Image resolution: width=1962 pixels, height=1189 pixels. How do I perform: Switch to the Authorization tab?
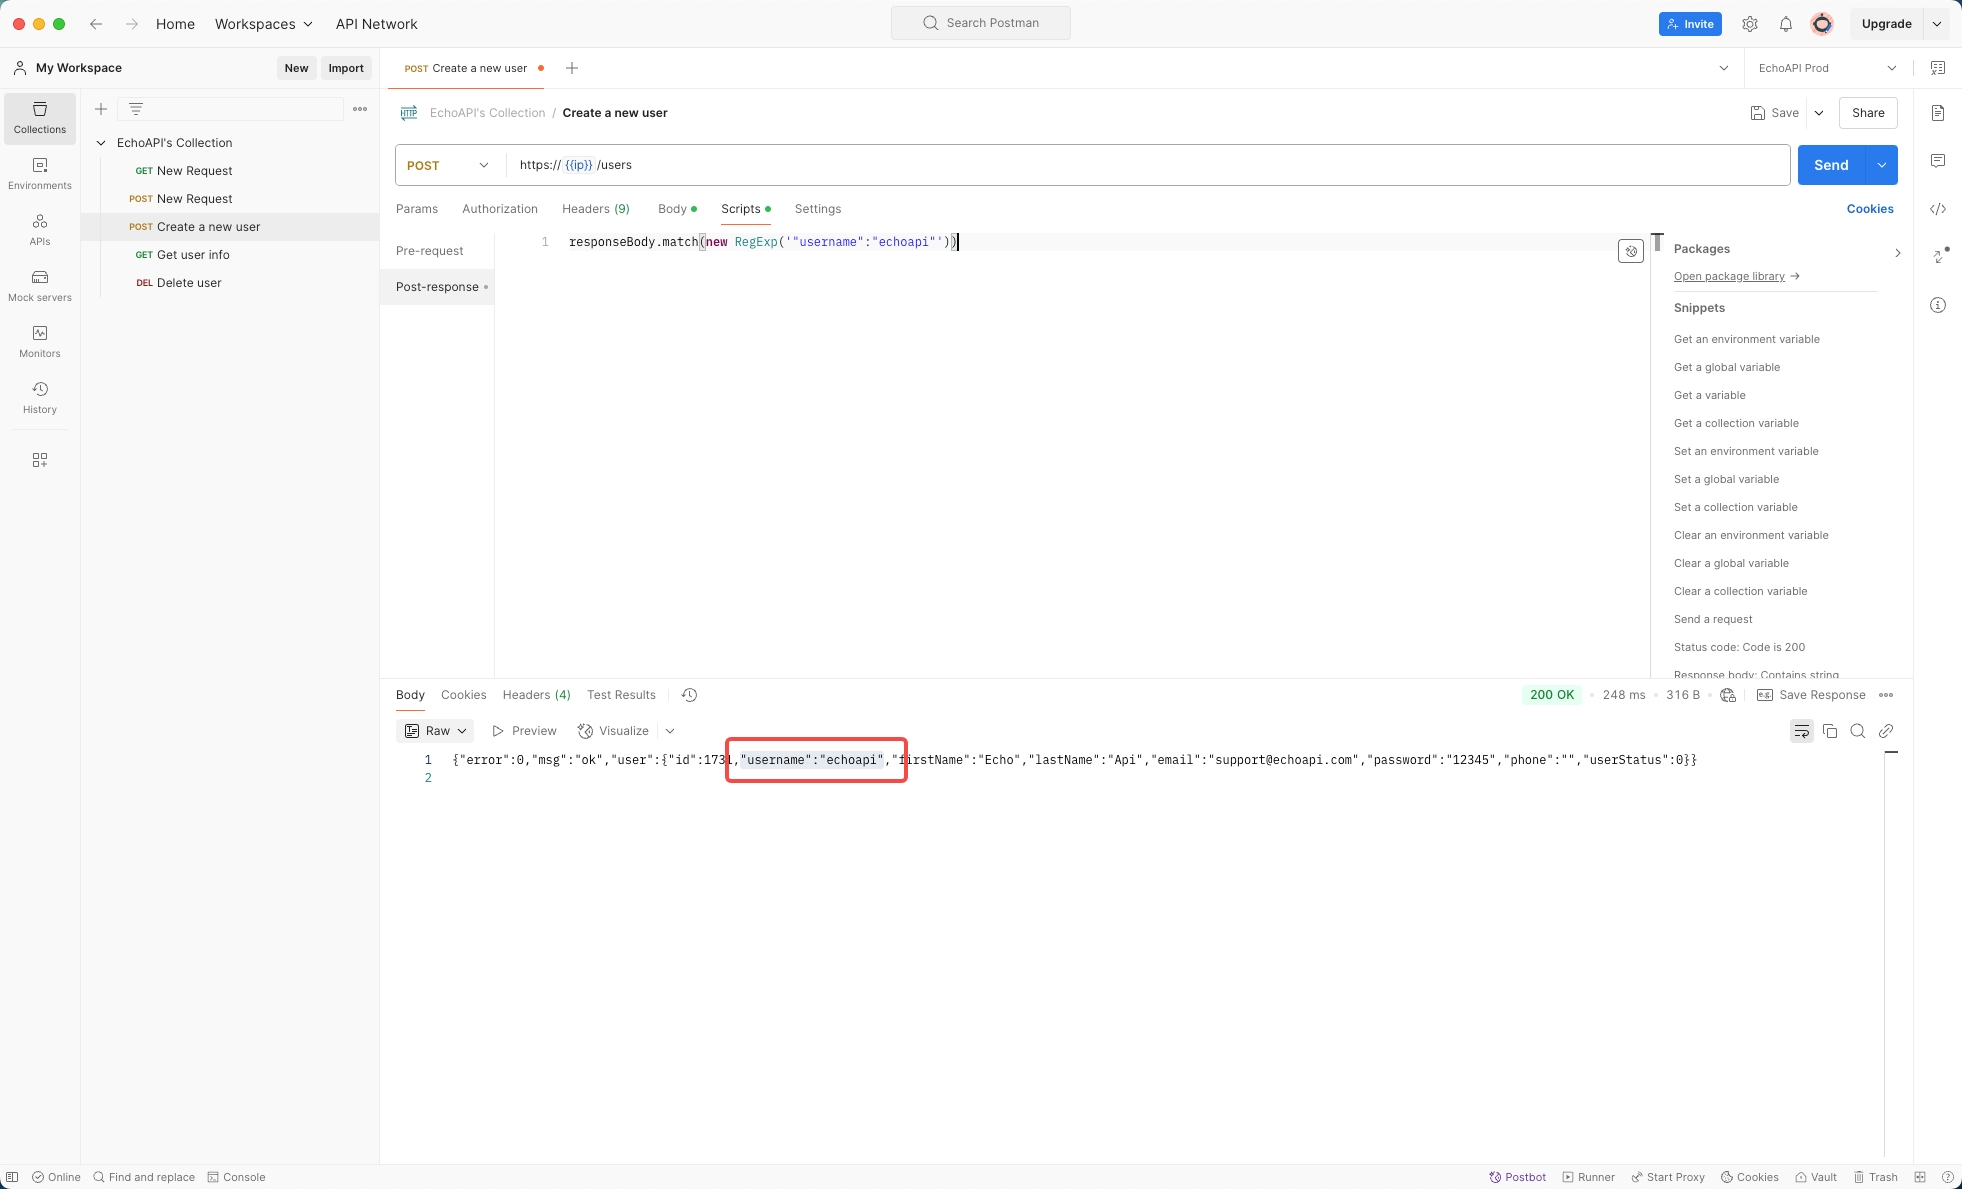pyautogui.click(x=500, y=209)
